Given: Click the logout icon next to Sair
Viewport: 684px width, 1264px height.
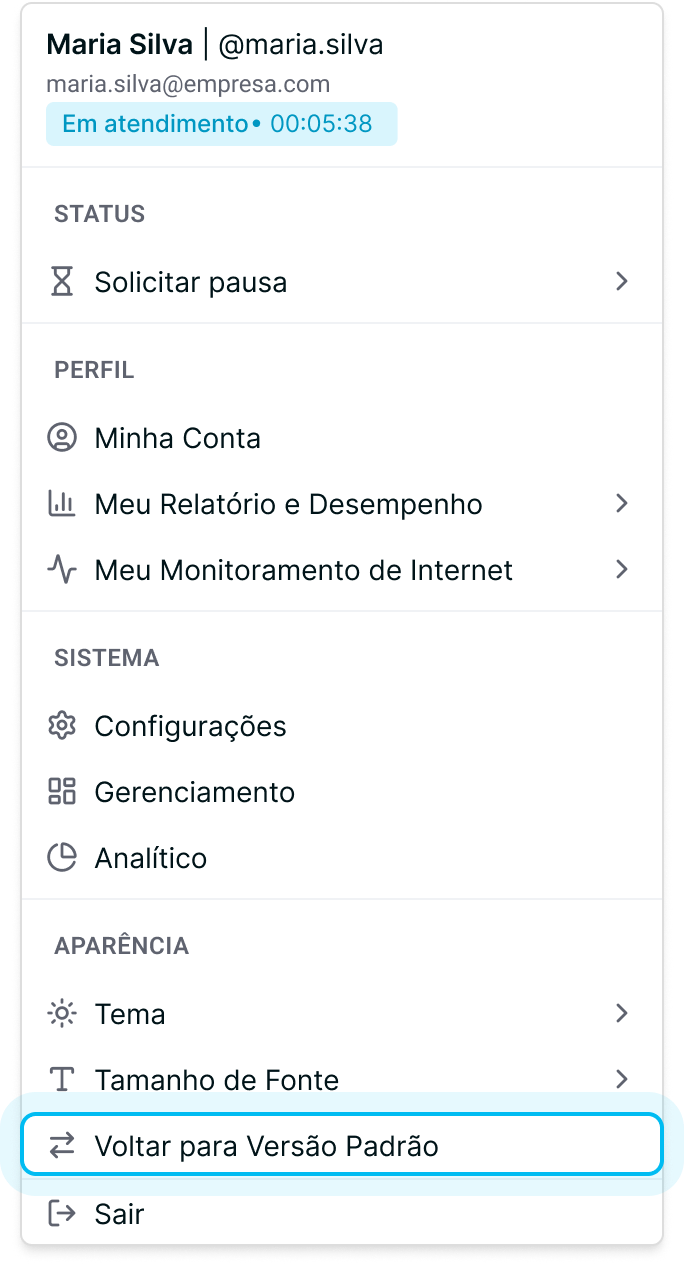Looking at the screenshot, I should tap(62, 1214).
